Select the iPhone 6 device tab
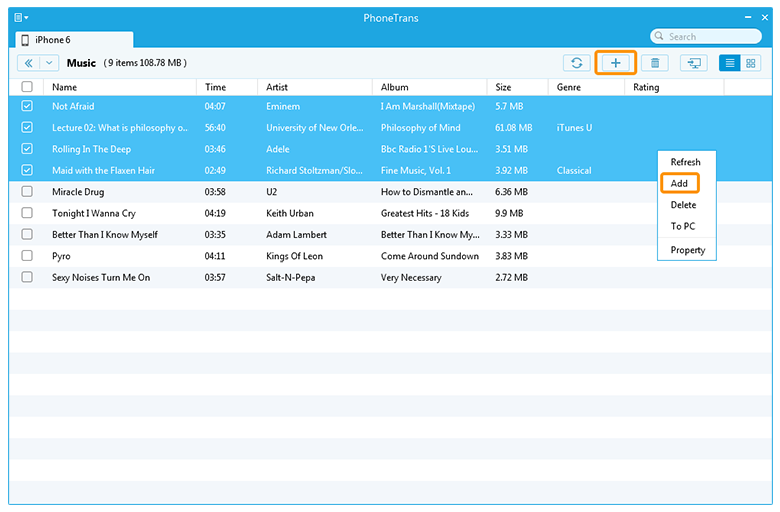 coord(73,39)
